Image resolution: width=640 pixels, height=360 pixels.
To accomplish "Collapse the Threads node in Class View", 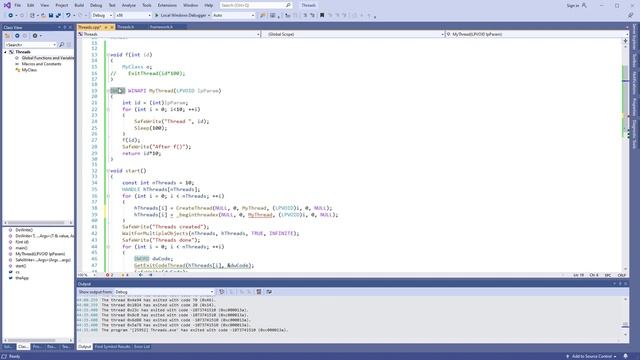I will click(x=5, y=52).
